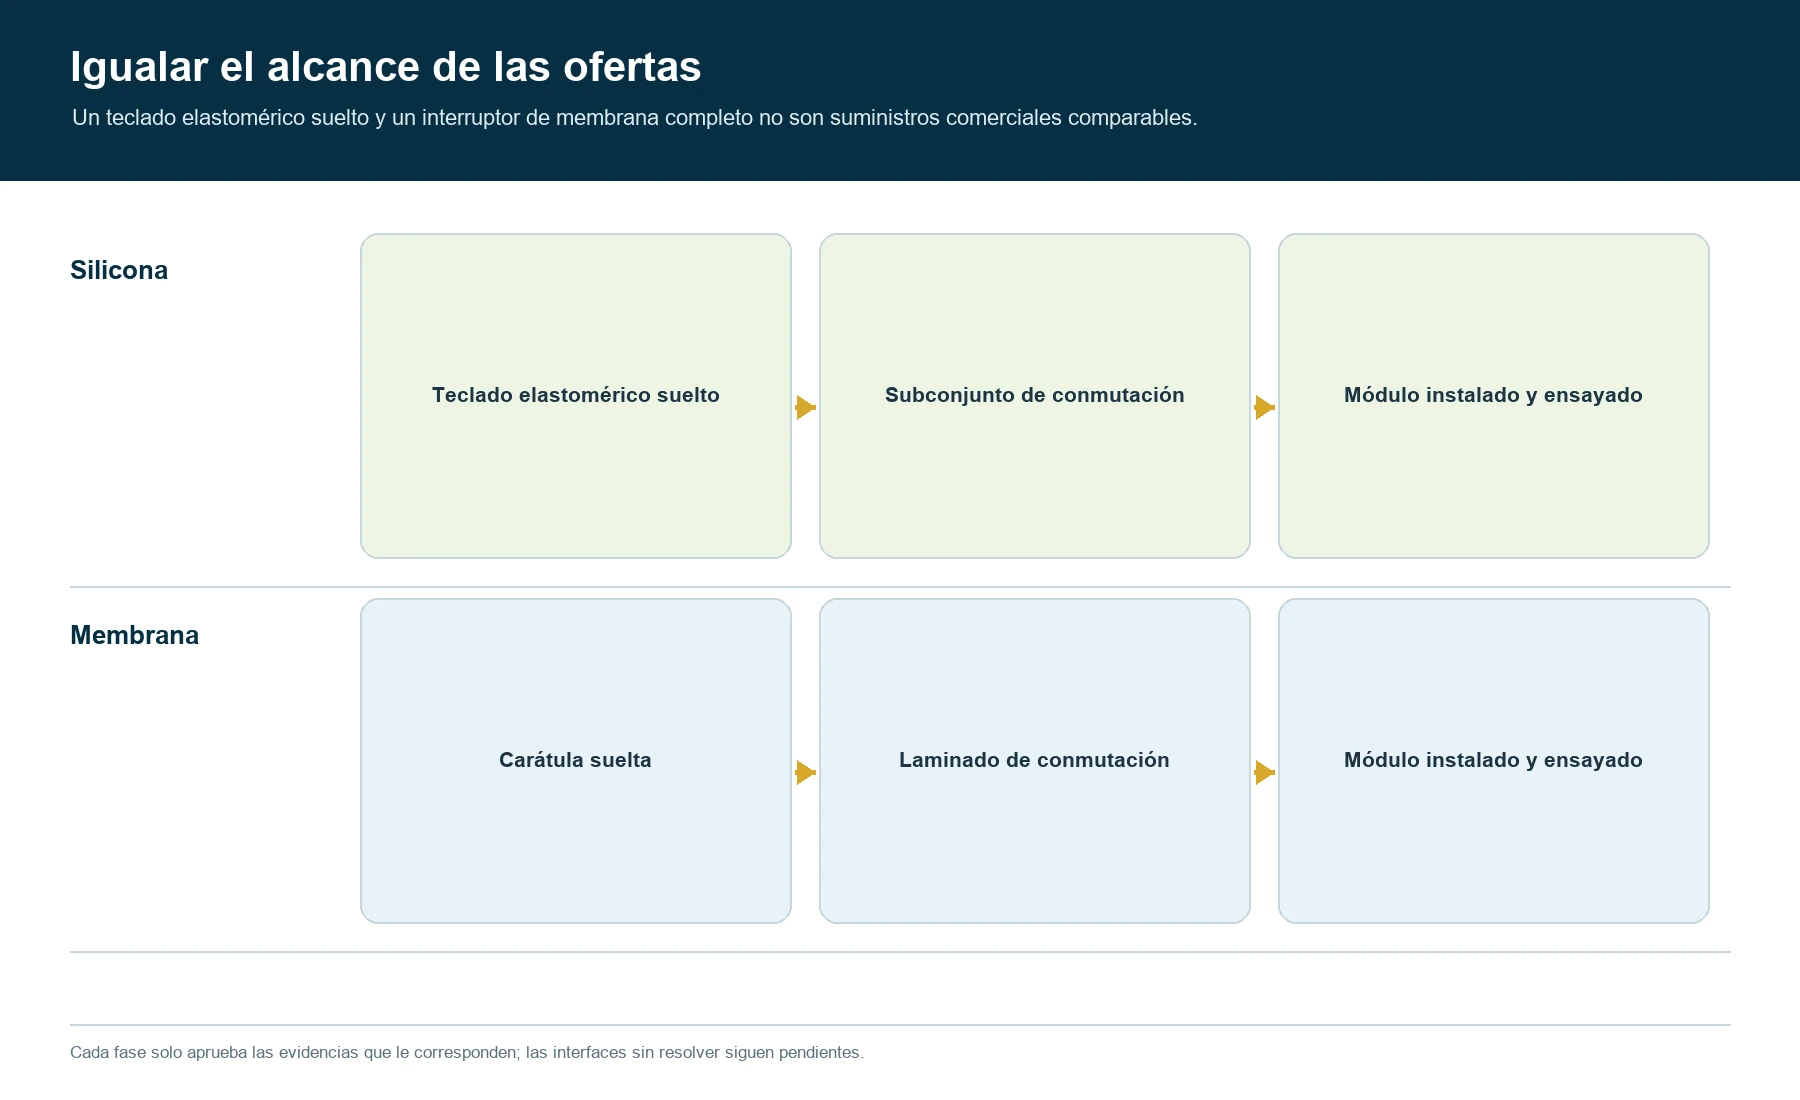Select the Silicona row 'Módulo instalado y ensayado' card
The image size is (1800, 1100).
tap(1494, 396)
